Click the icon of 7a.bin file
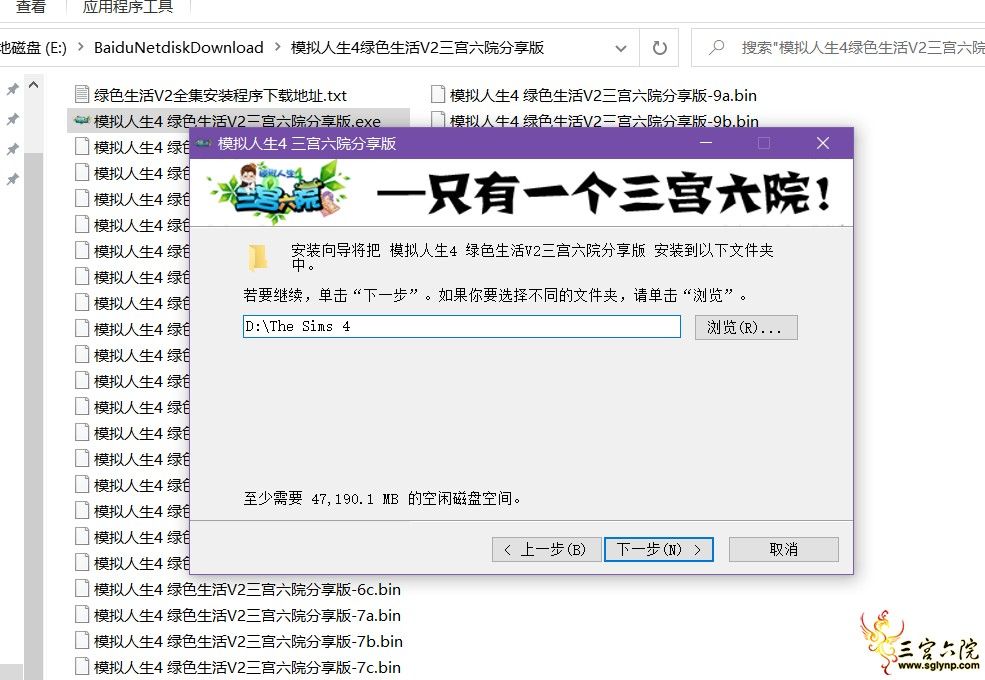Viewport: 985px width, 680px height. tap(82, 615)
